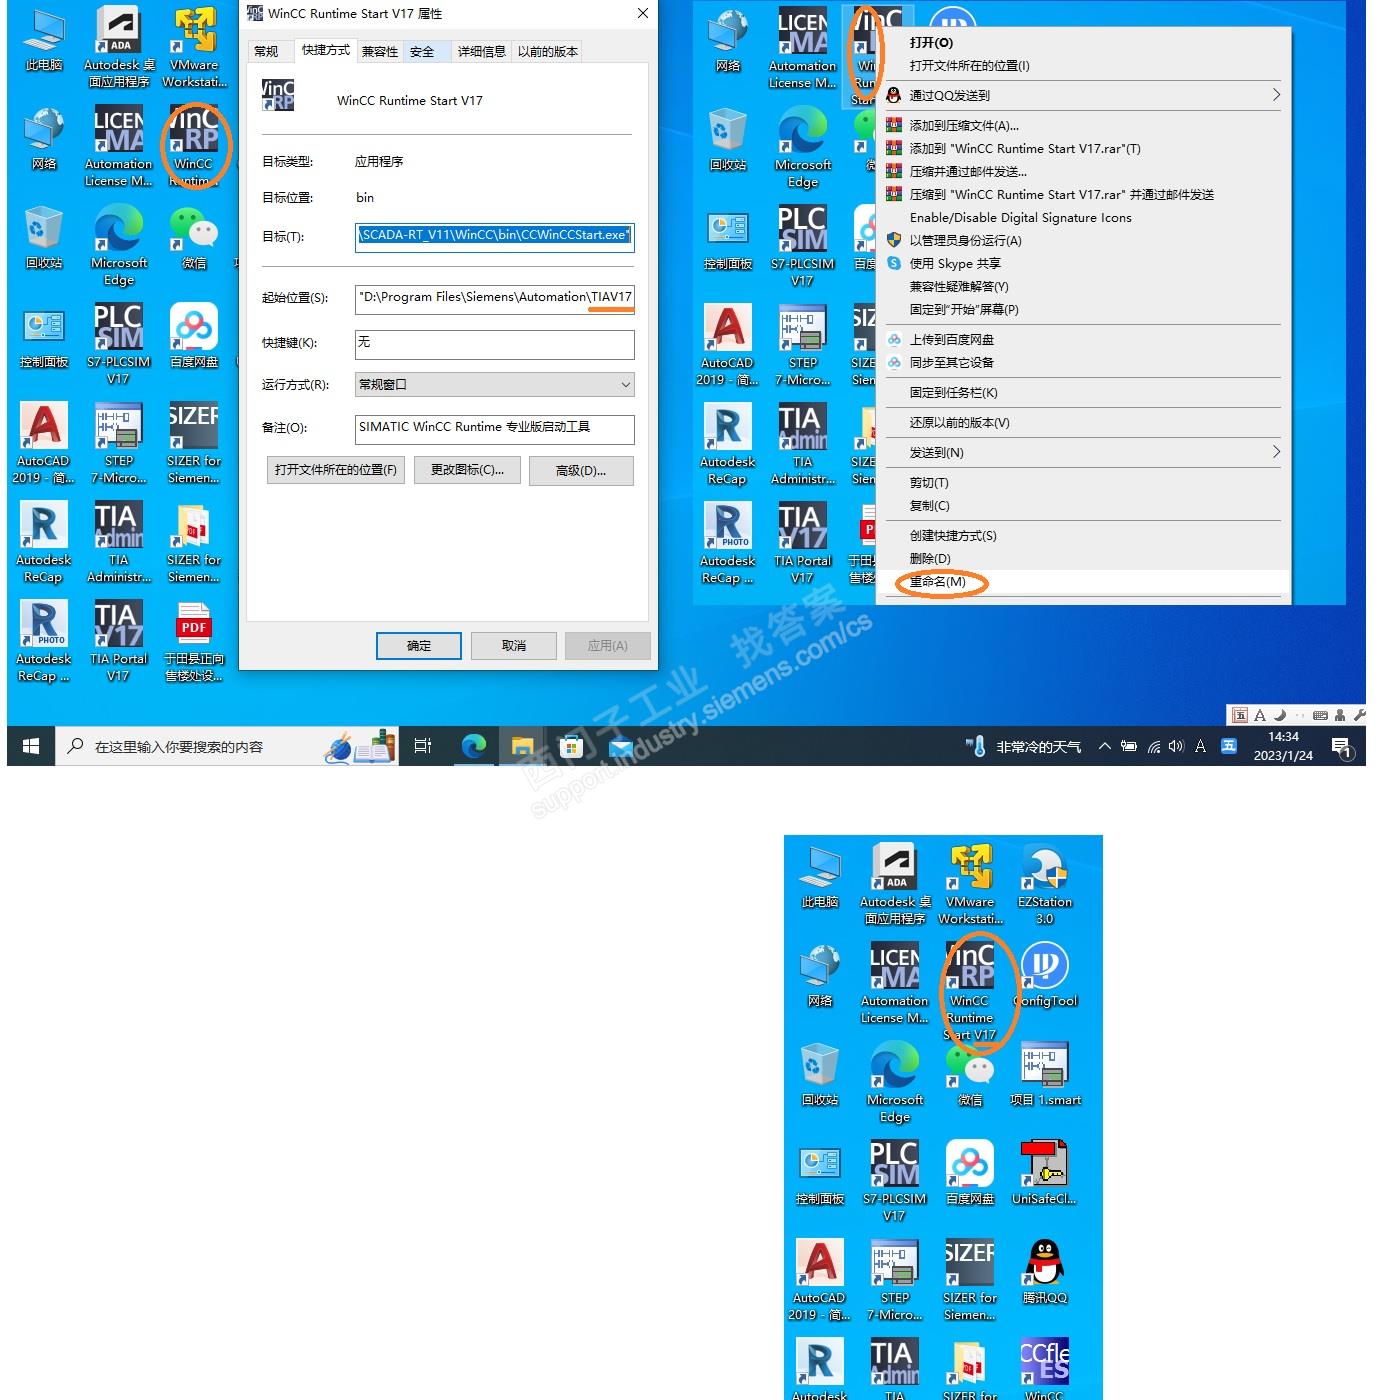Open the Windows Start menu button

31,746
